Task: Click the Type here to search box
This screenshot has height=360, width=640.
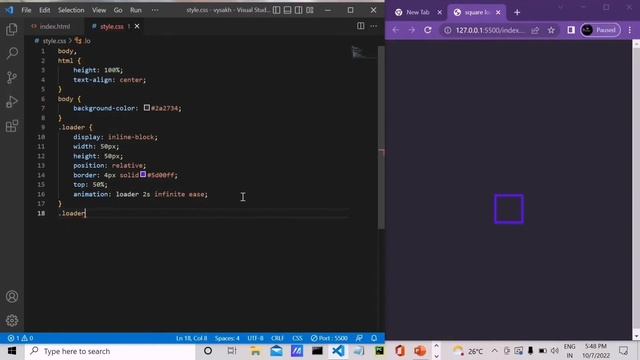Action: (x=110, y=351)
